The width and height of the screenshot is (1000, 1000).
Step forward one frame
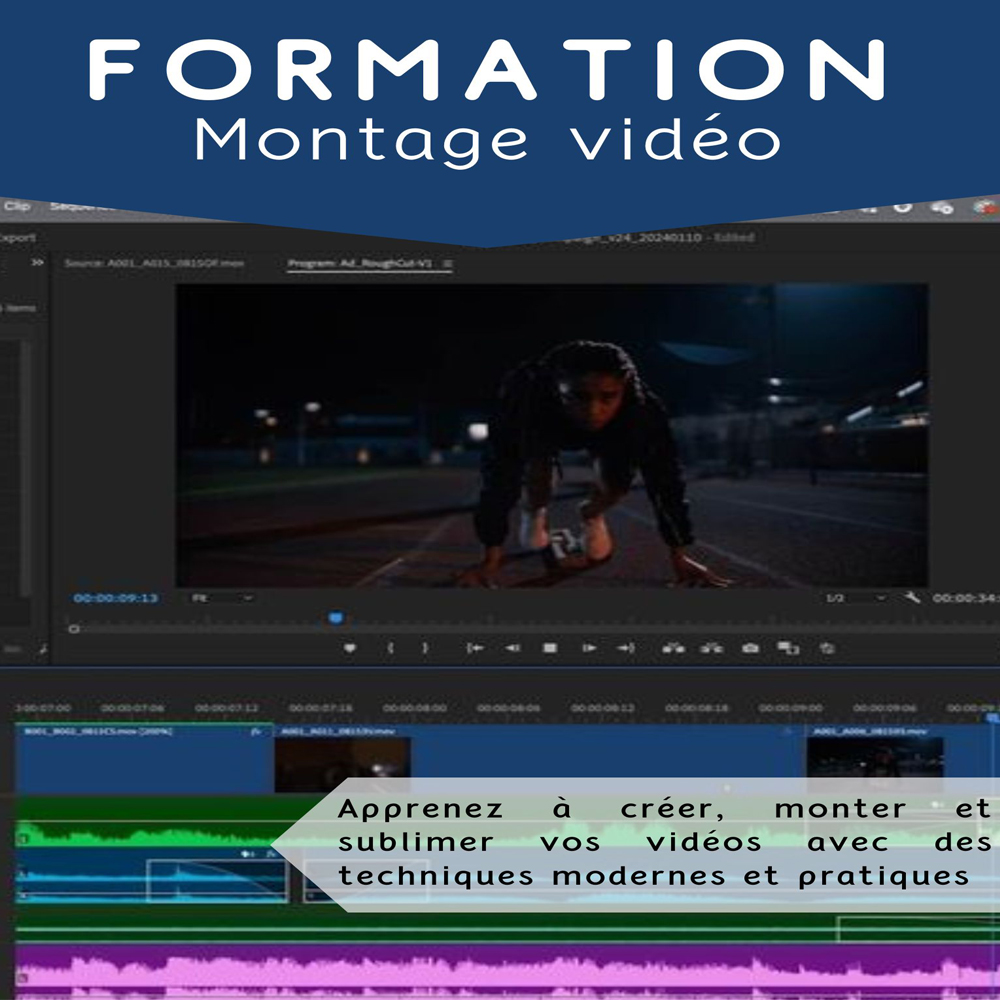click(589, 648)
